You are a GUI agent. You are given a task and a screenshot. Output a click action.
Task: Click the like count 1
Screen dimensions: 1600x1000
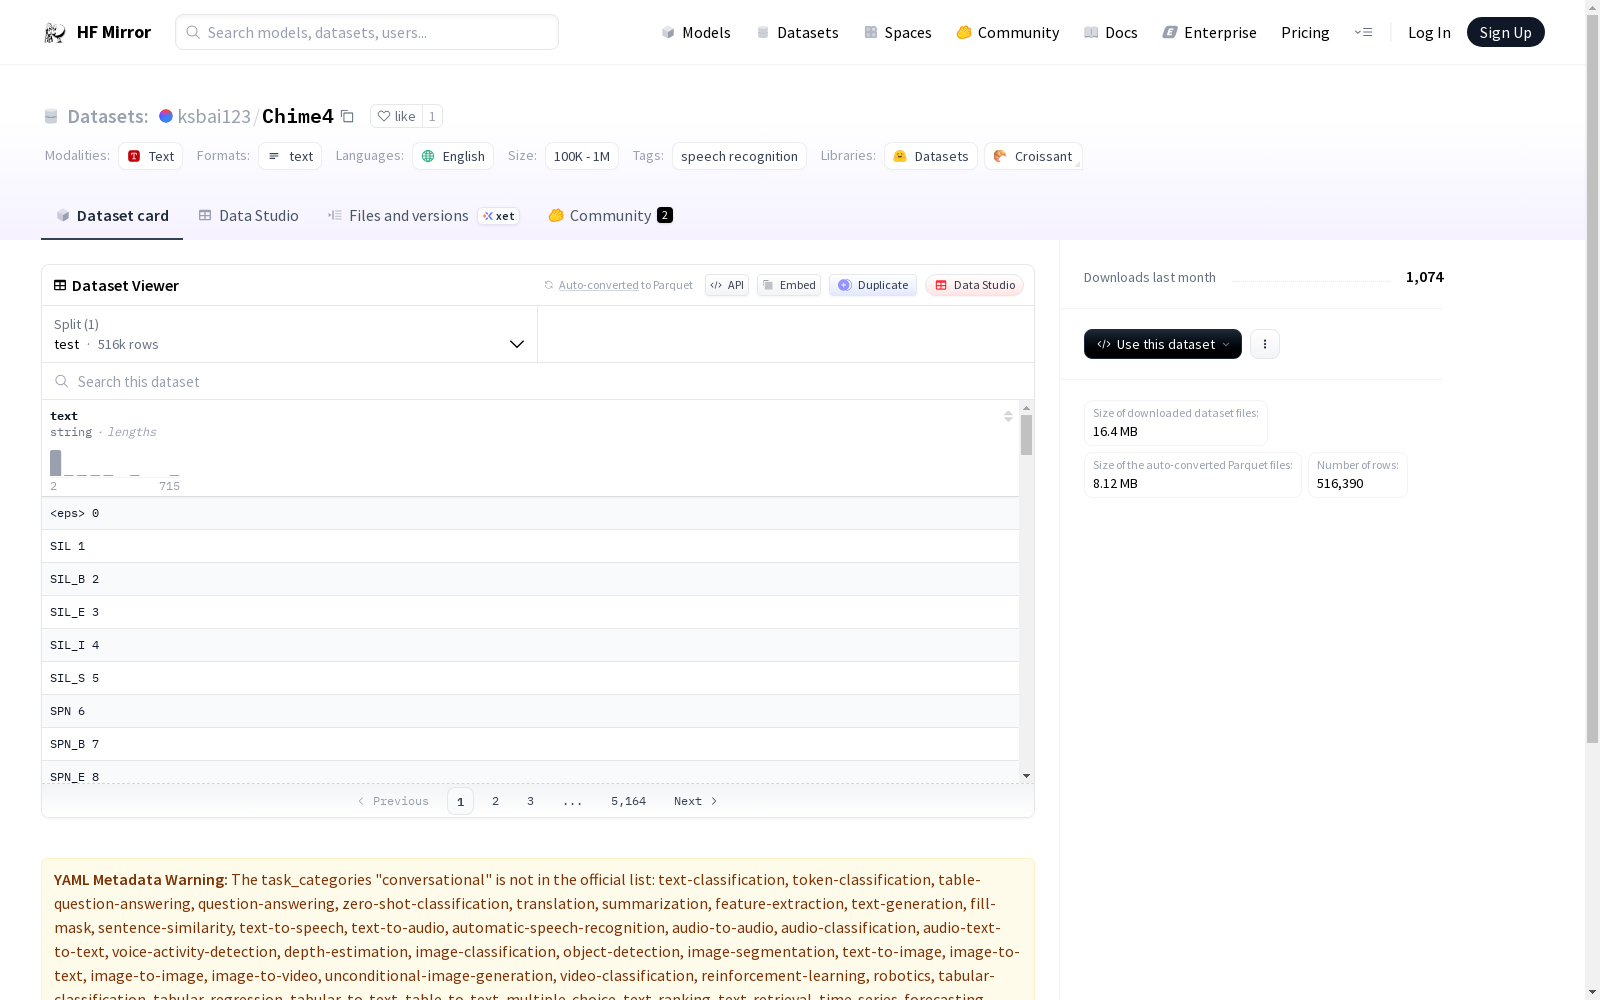(432, 116)
